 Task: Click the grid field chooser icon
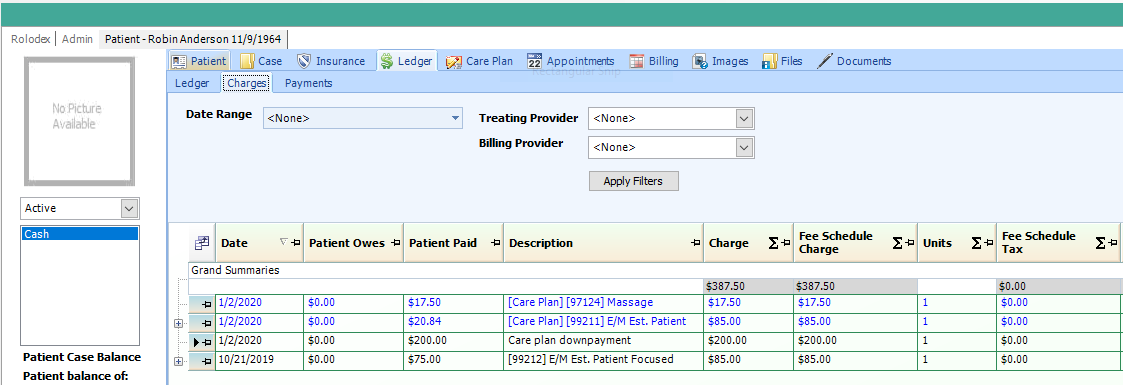(202, 243)
